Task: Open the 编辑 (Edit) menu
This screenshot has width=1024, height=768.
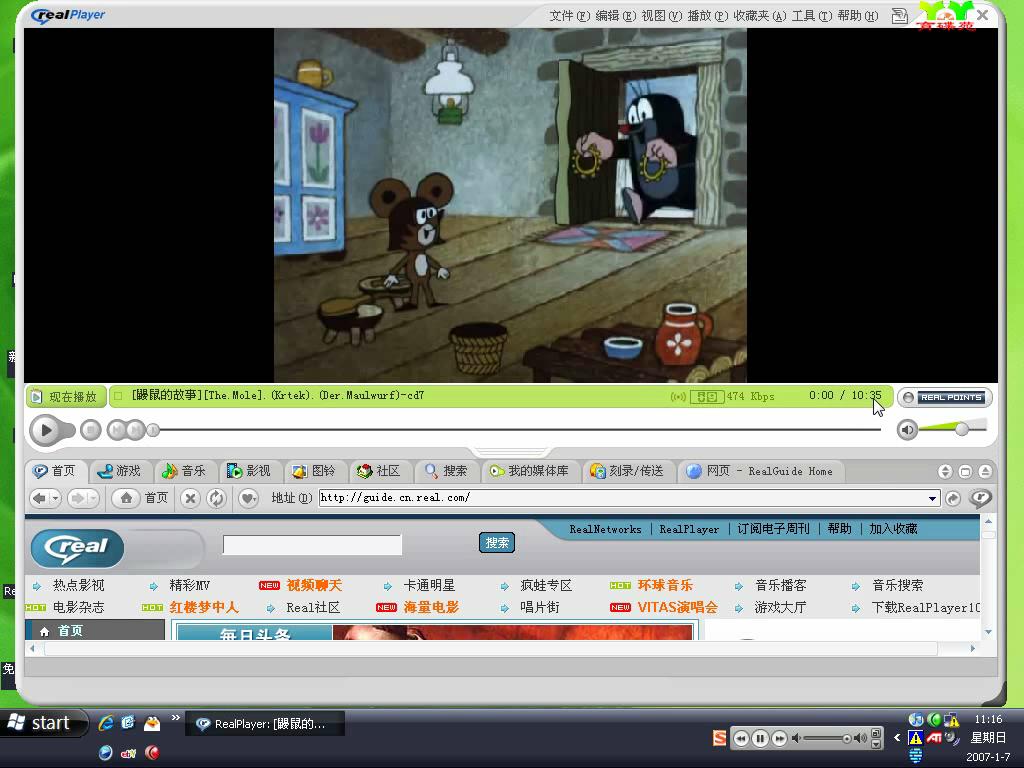Action: click(615, 16)
